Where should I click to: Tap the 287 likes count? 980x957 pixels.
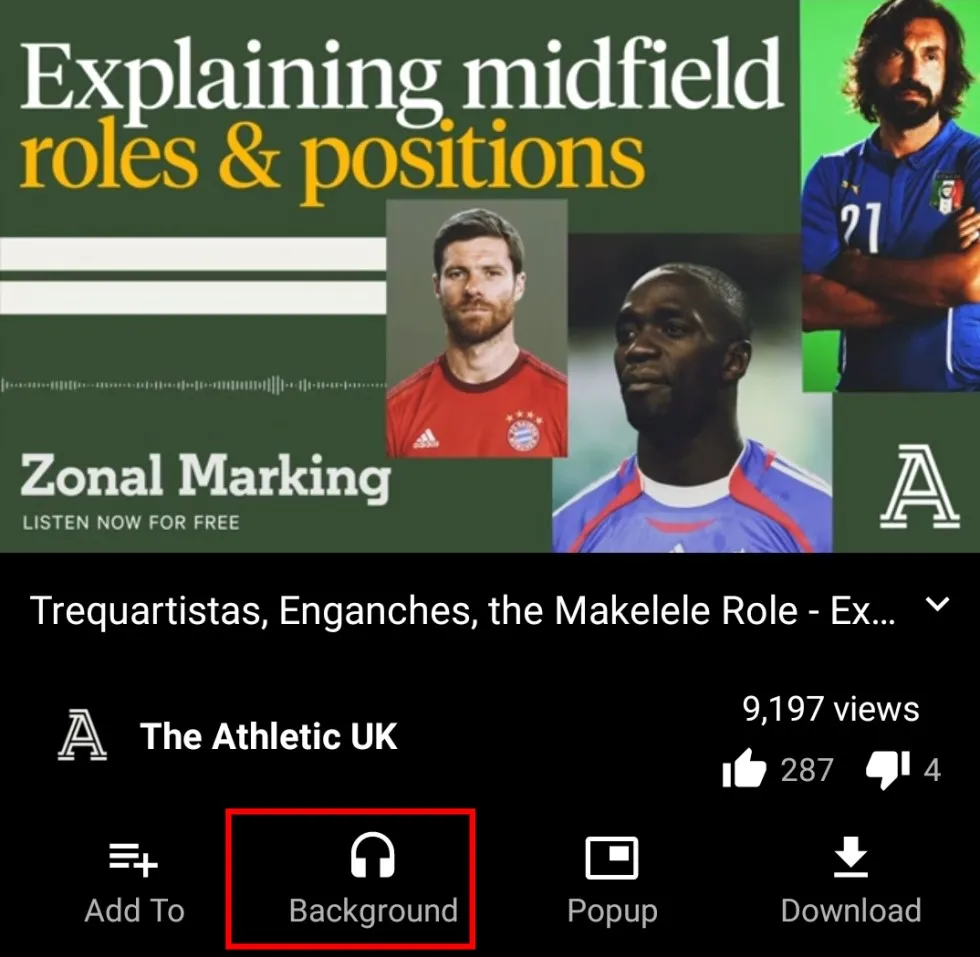[x=807, y=770]
